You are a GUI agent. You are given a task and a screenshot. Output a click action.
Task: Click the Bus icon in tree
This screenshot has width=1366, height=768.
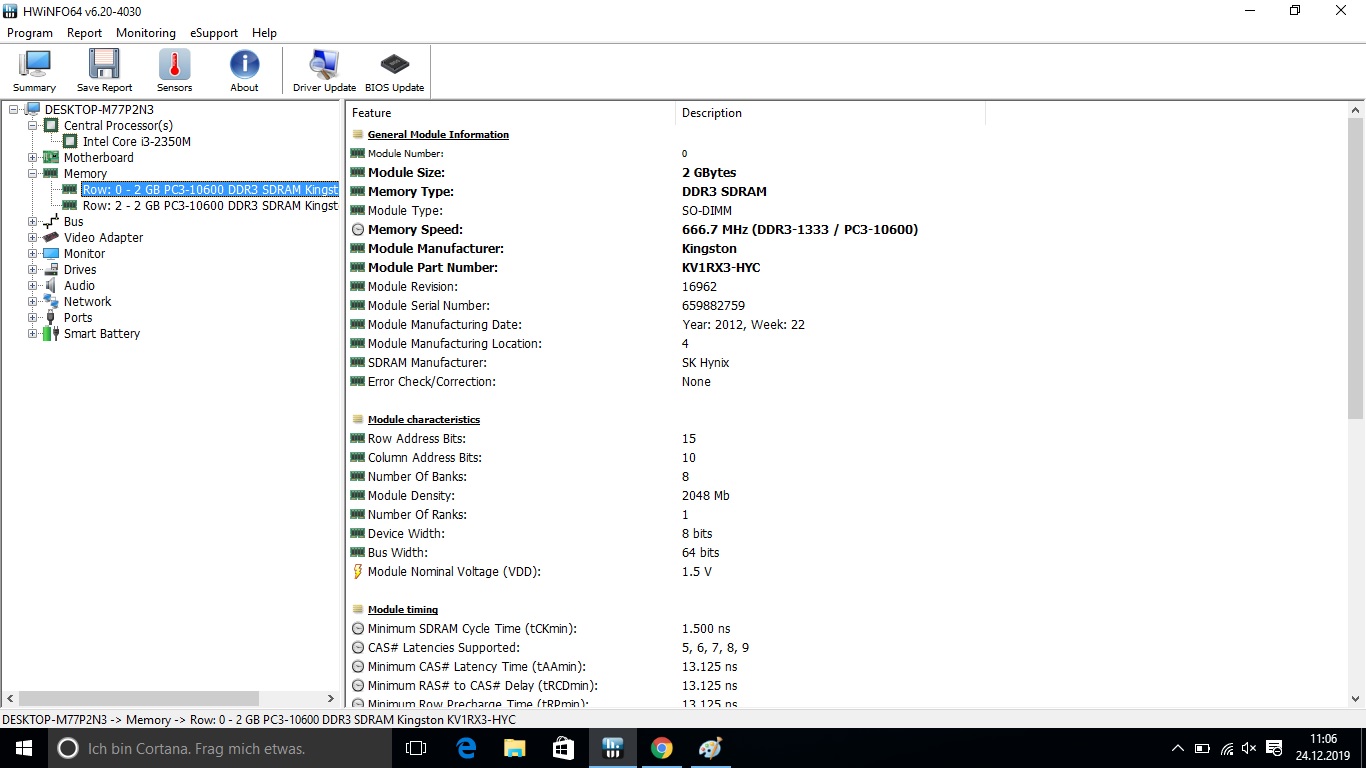click(x=51, y=221)
